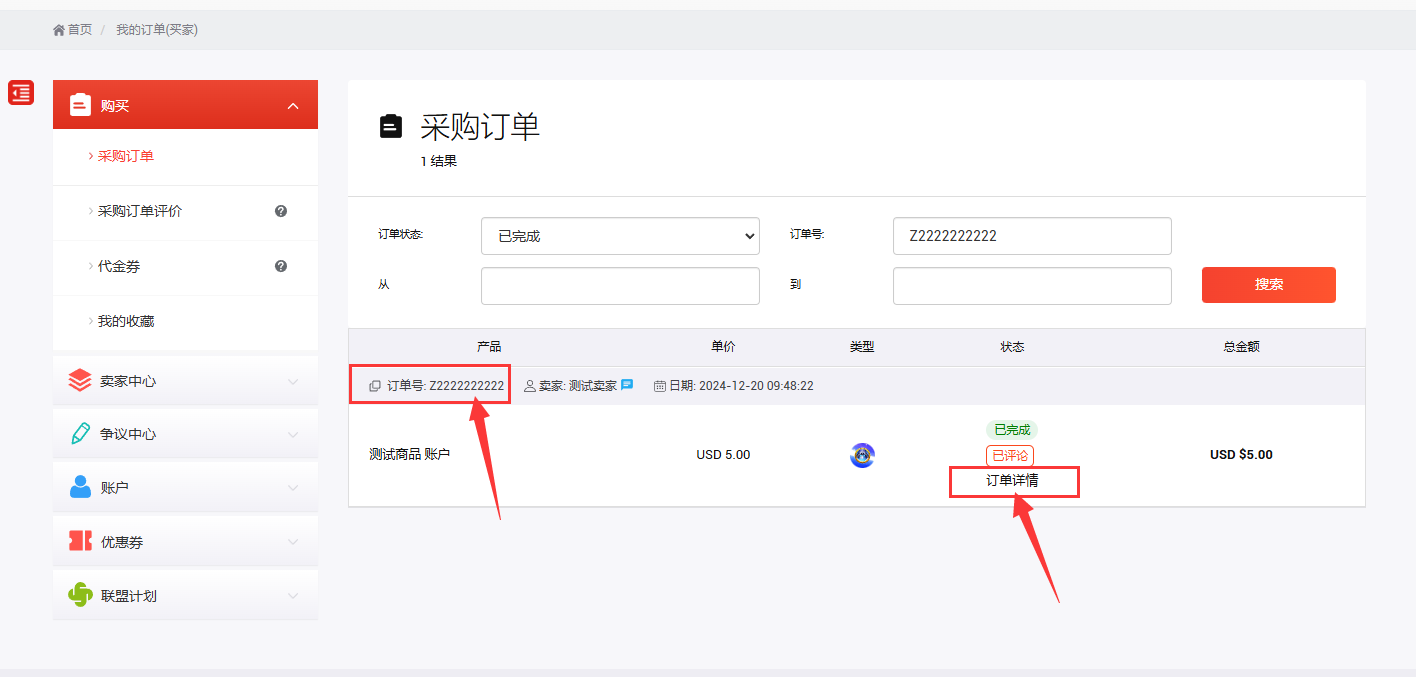This screenshot has height=677, width=1416.
Task: Click the copy order number icon
Action: (x=375, y=386)
